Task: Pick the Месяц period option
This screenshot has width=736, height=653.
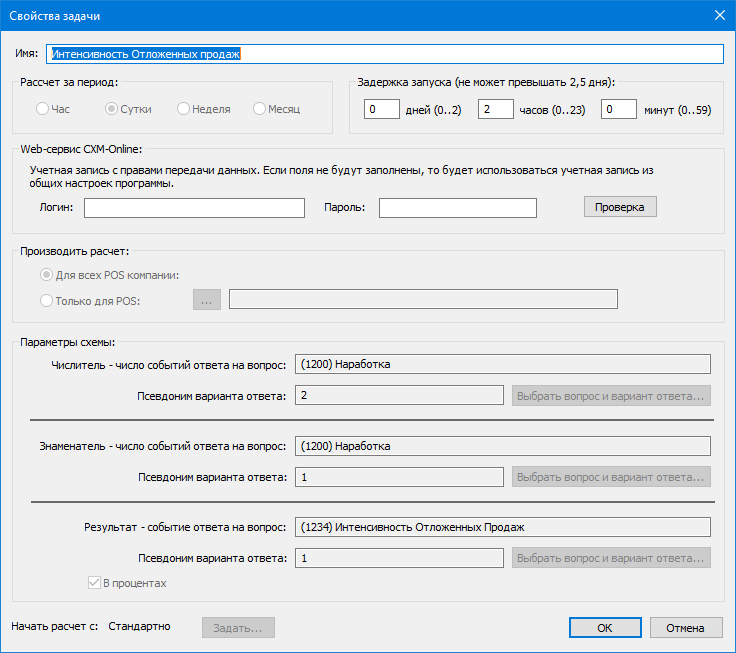Action: [260, 109]
